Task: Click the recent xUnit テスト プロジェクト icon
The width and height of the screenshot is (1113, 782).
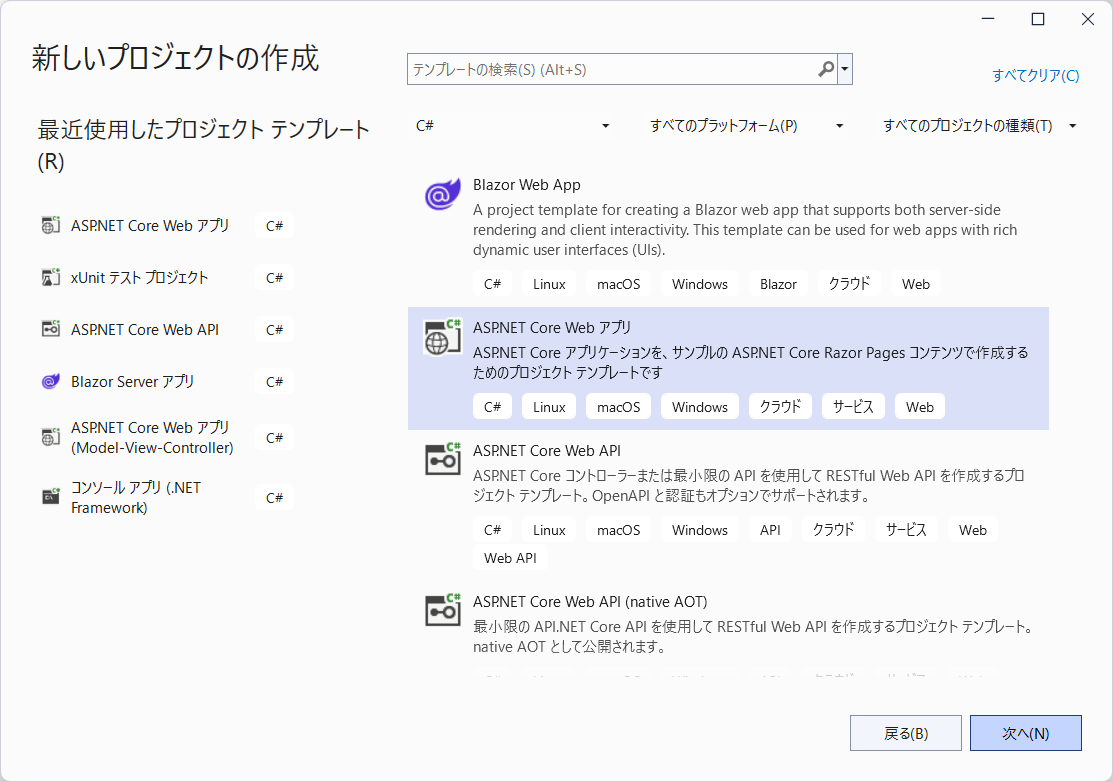Action: [50, 277]
